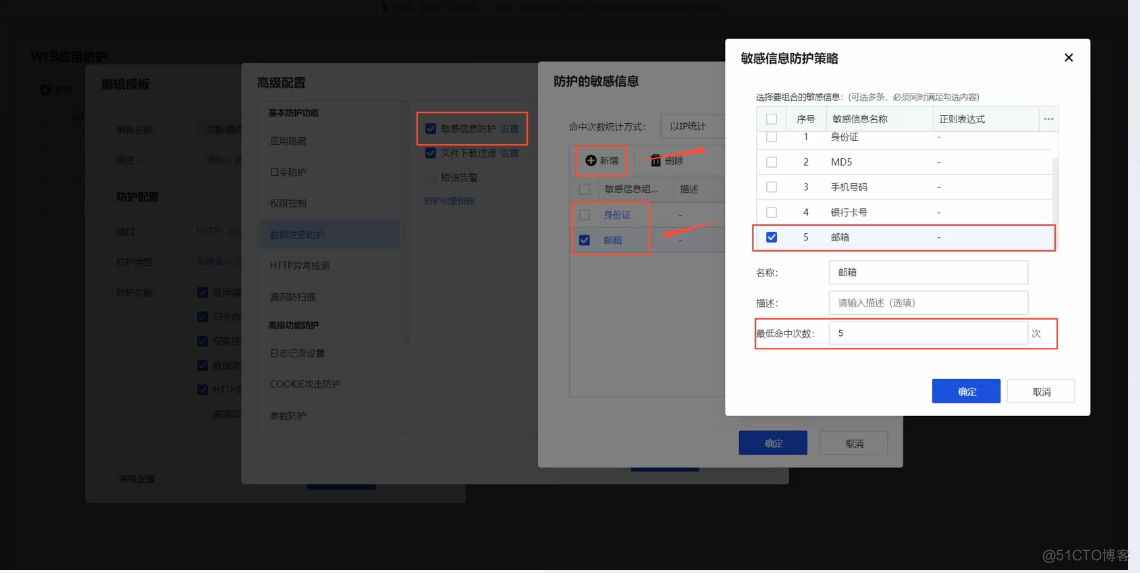Open the column options ellipsis icon
This screenshot has width=1140, height=573.
click(x=1048, y=119)
